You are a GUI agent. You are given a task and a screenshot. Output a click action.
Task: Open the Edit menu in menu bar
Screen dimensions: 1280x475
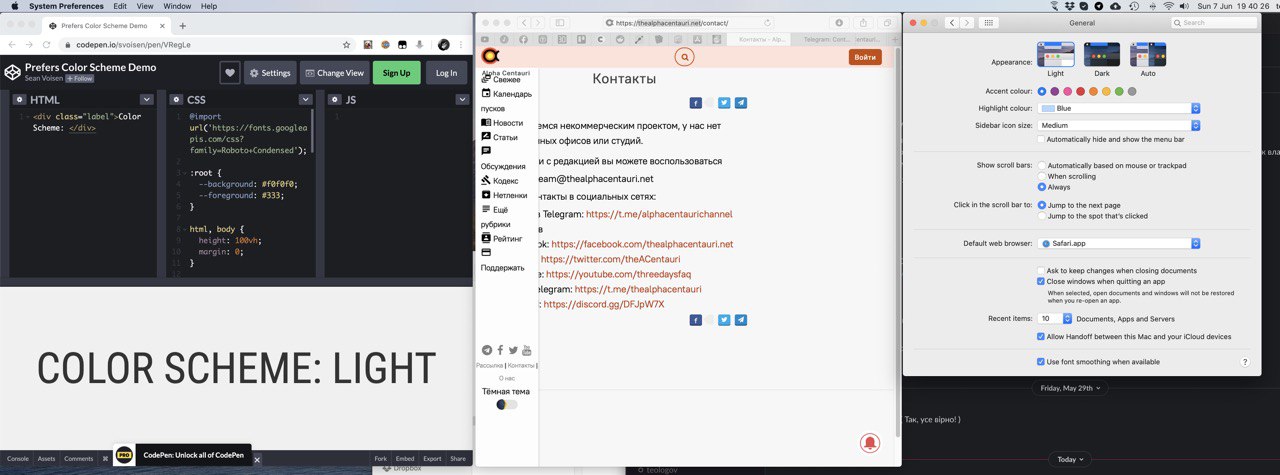click(x=120, y=6)
